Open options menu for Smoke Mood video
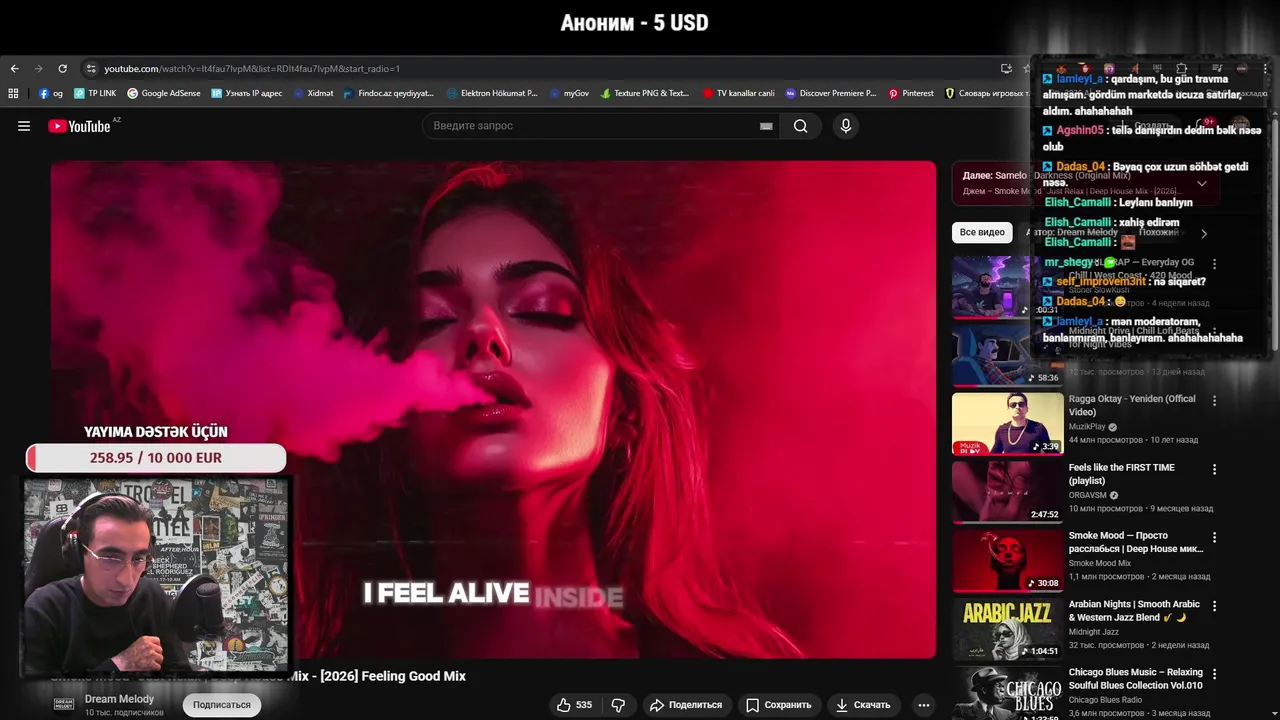Viewport: 1280px width, 720px height. click(x=1214, y=537)
